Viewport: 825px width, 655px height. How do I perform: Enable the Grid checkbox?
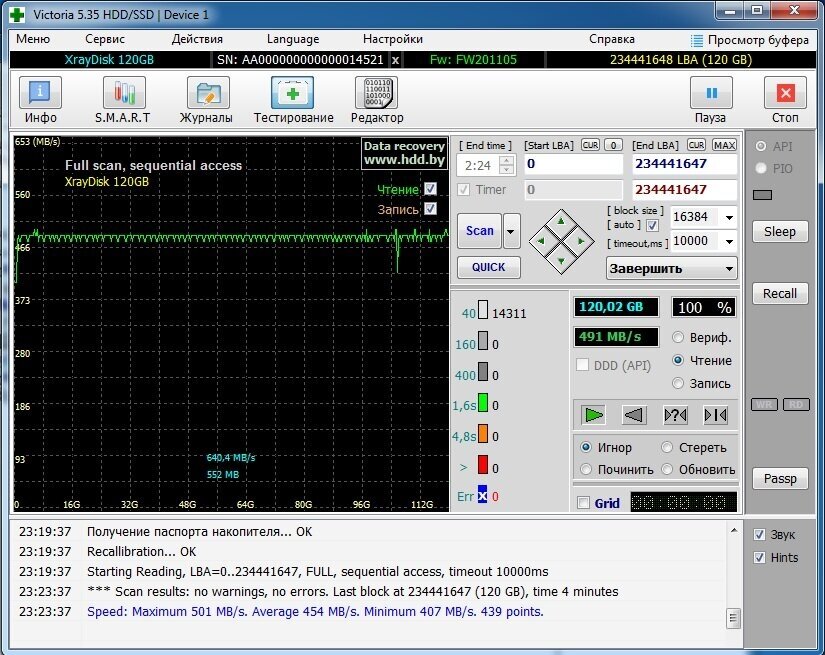point(583,503)
